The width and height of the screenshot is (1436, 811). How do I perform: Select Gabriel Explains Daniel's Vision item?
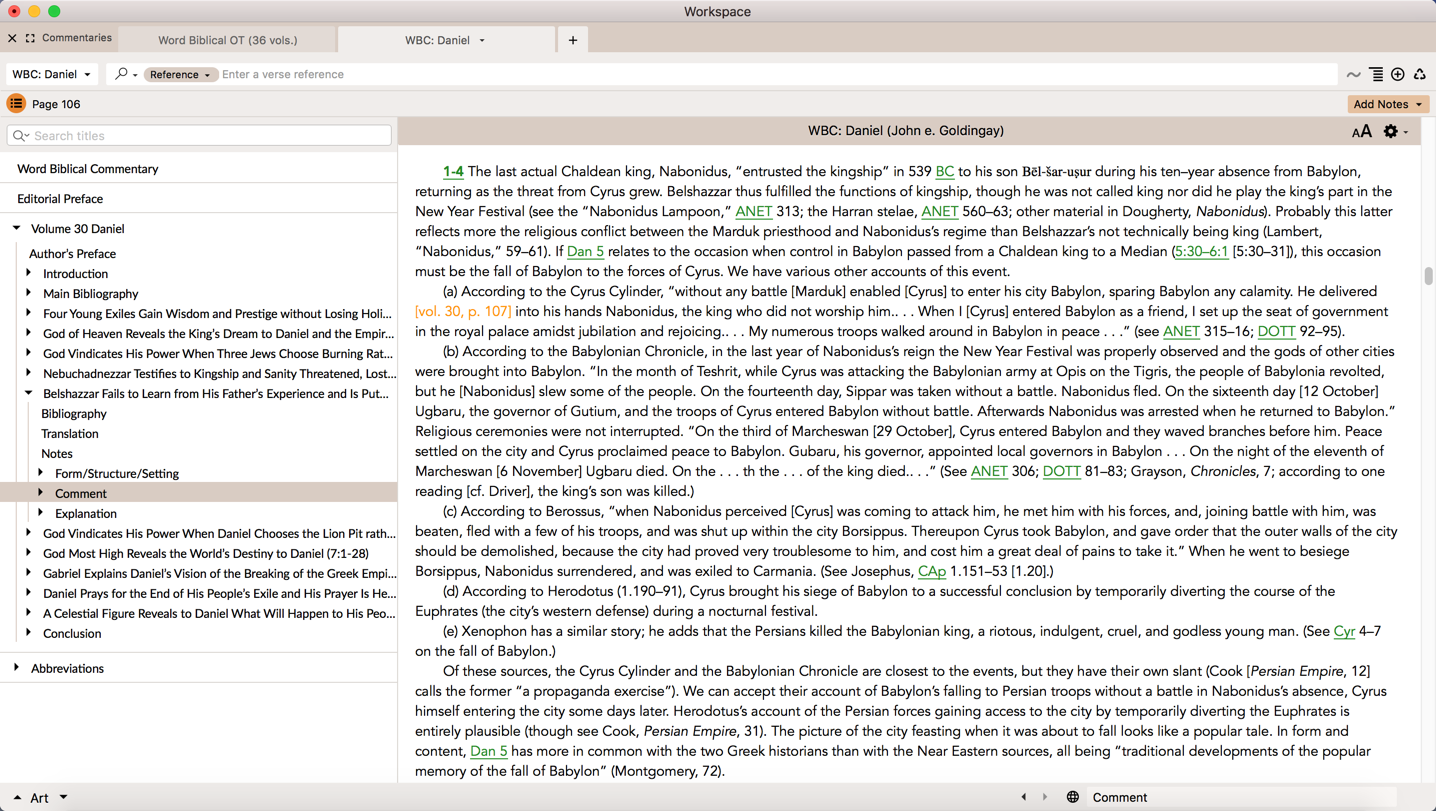click(x=219, y=573)
